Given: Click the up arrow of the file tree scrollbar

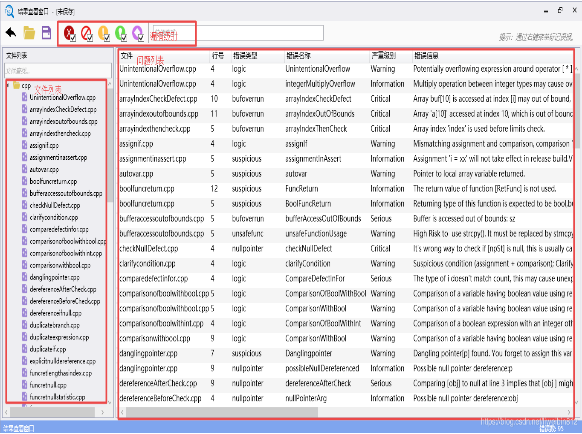Looking at the screenshot, I should tap(109, 84).
